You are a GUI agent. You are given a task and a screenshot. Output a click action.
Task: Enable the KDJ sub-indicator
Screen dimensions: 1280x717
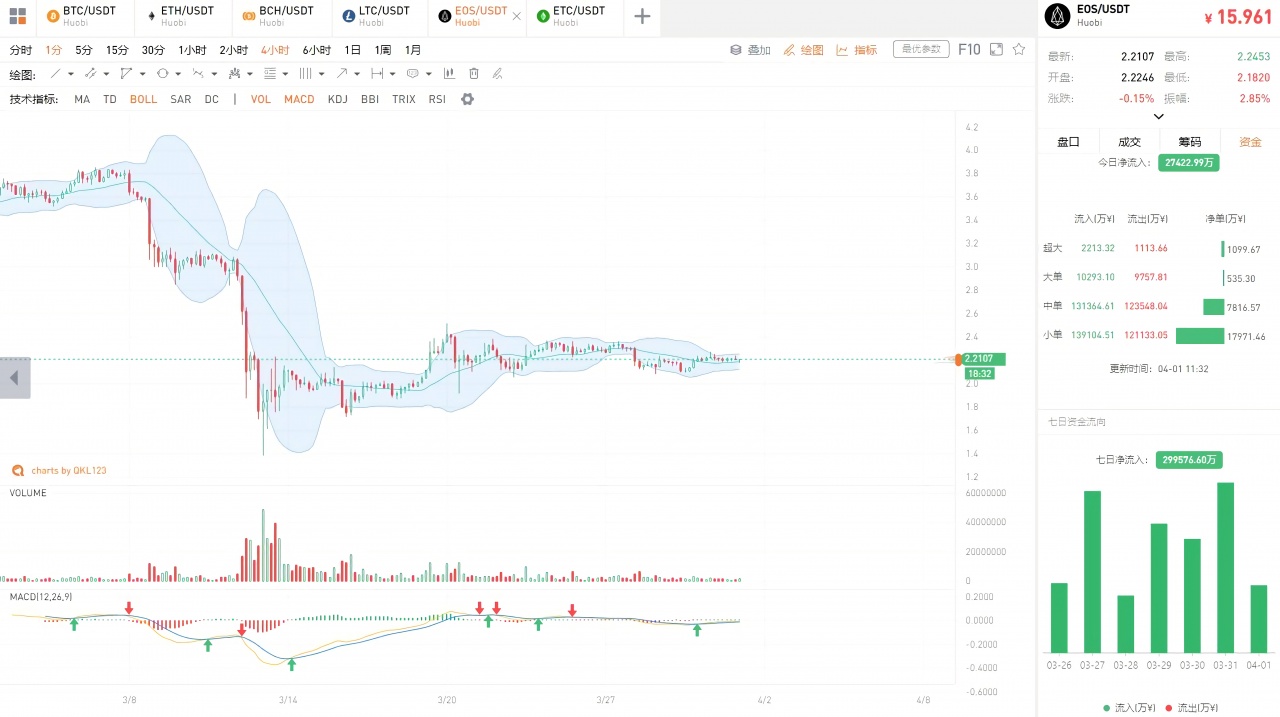tap(338, 99)
